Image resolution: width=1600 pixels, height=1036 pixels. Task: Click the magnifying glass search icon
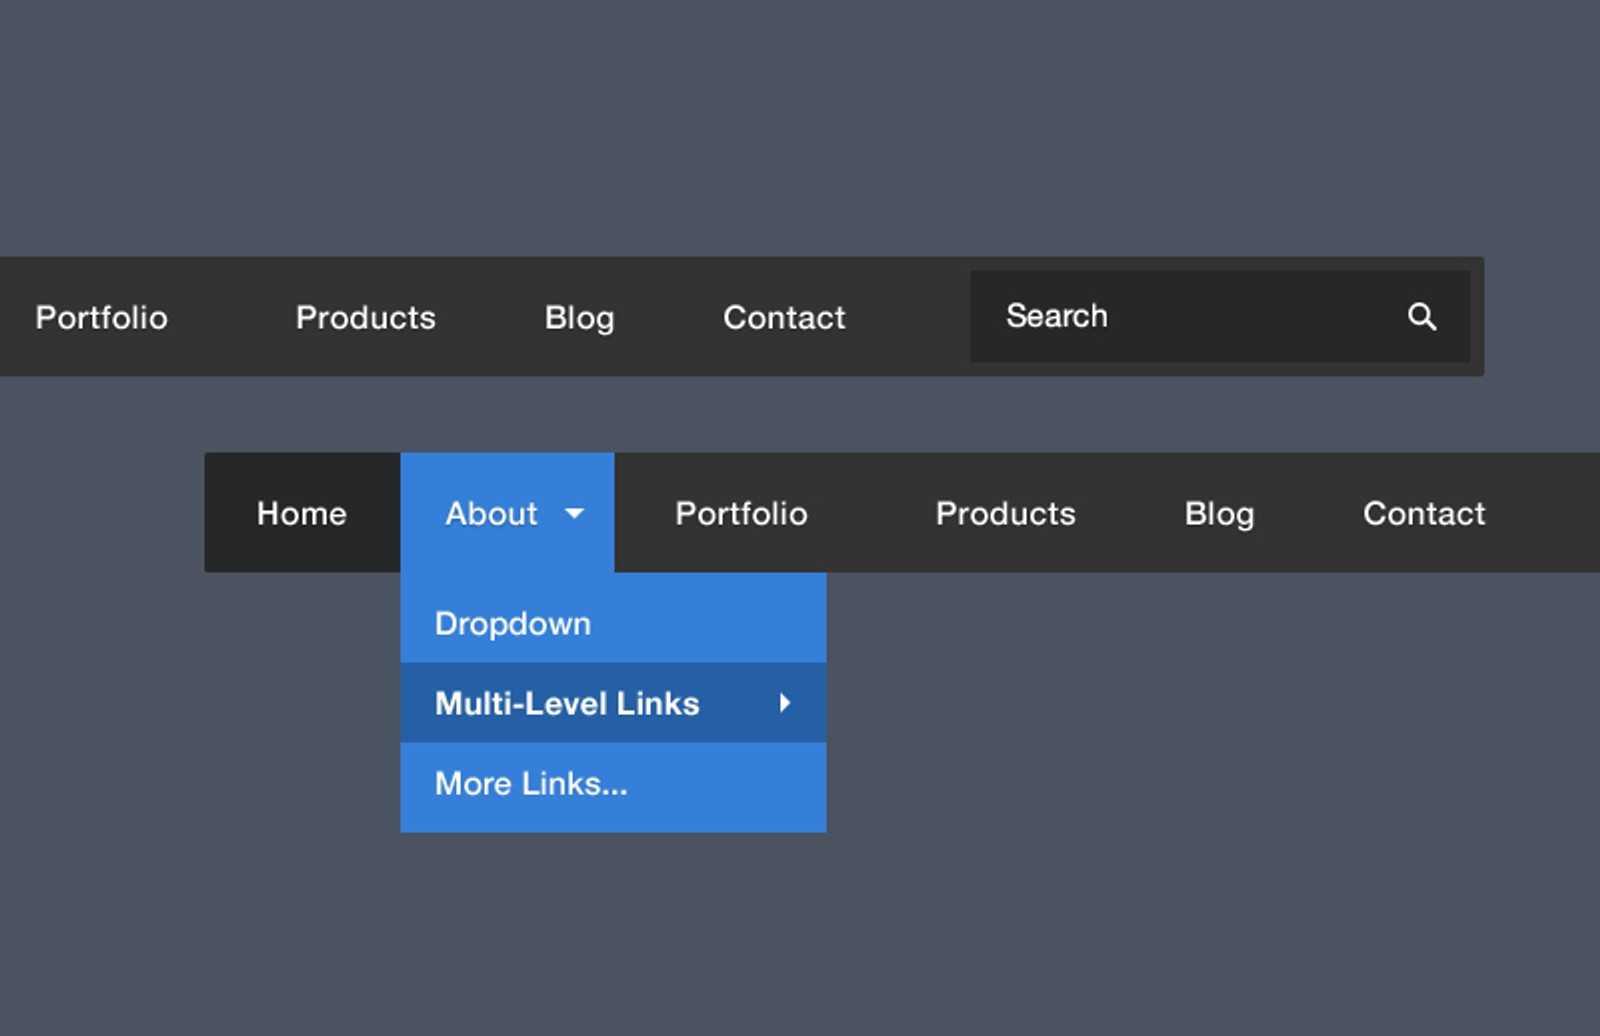[x=1421, y=317]
